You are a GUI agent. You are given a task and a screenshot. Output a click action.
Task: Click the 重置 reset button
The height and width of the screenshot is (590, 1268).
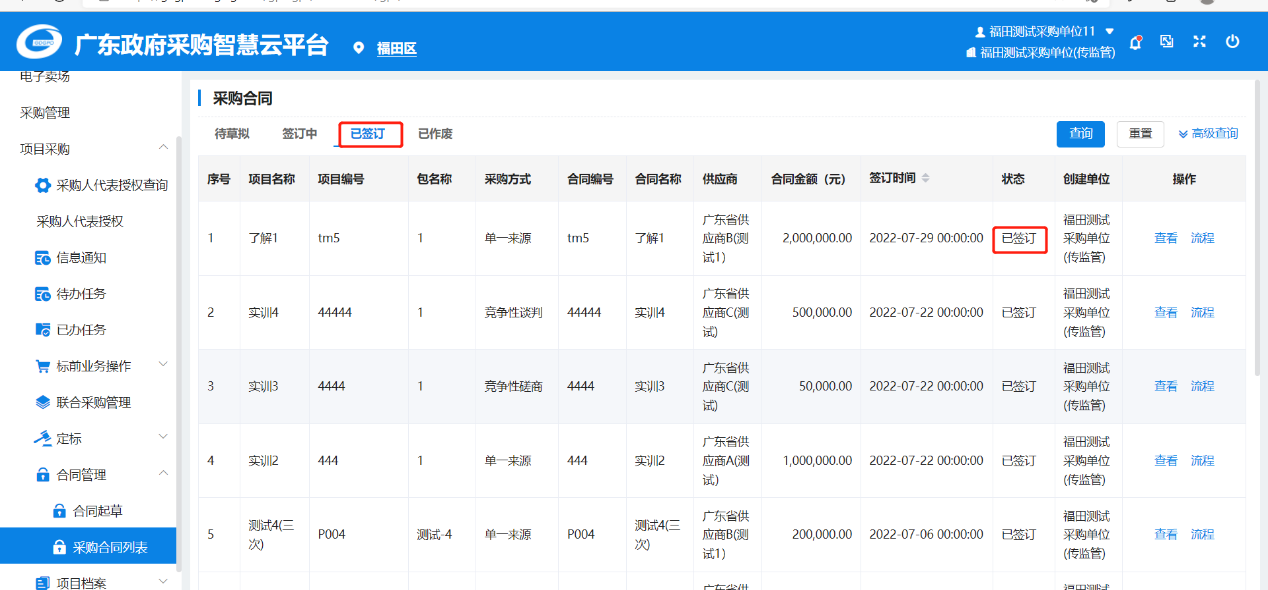[x=1140, y=134]
